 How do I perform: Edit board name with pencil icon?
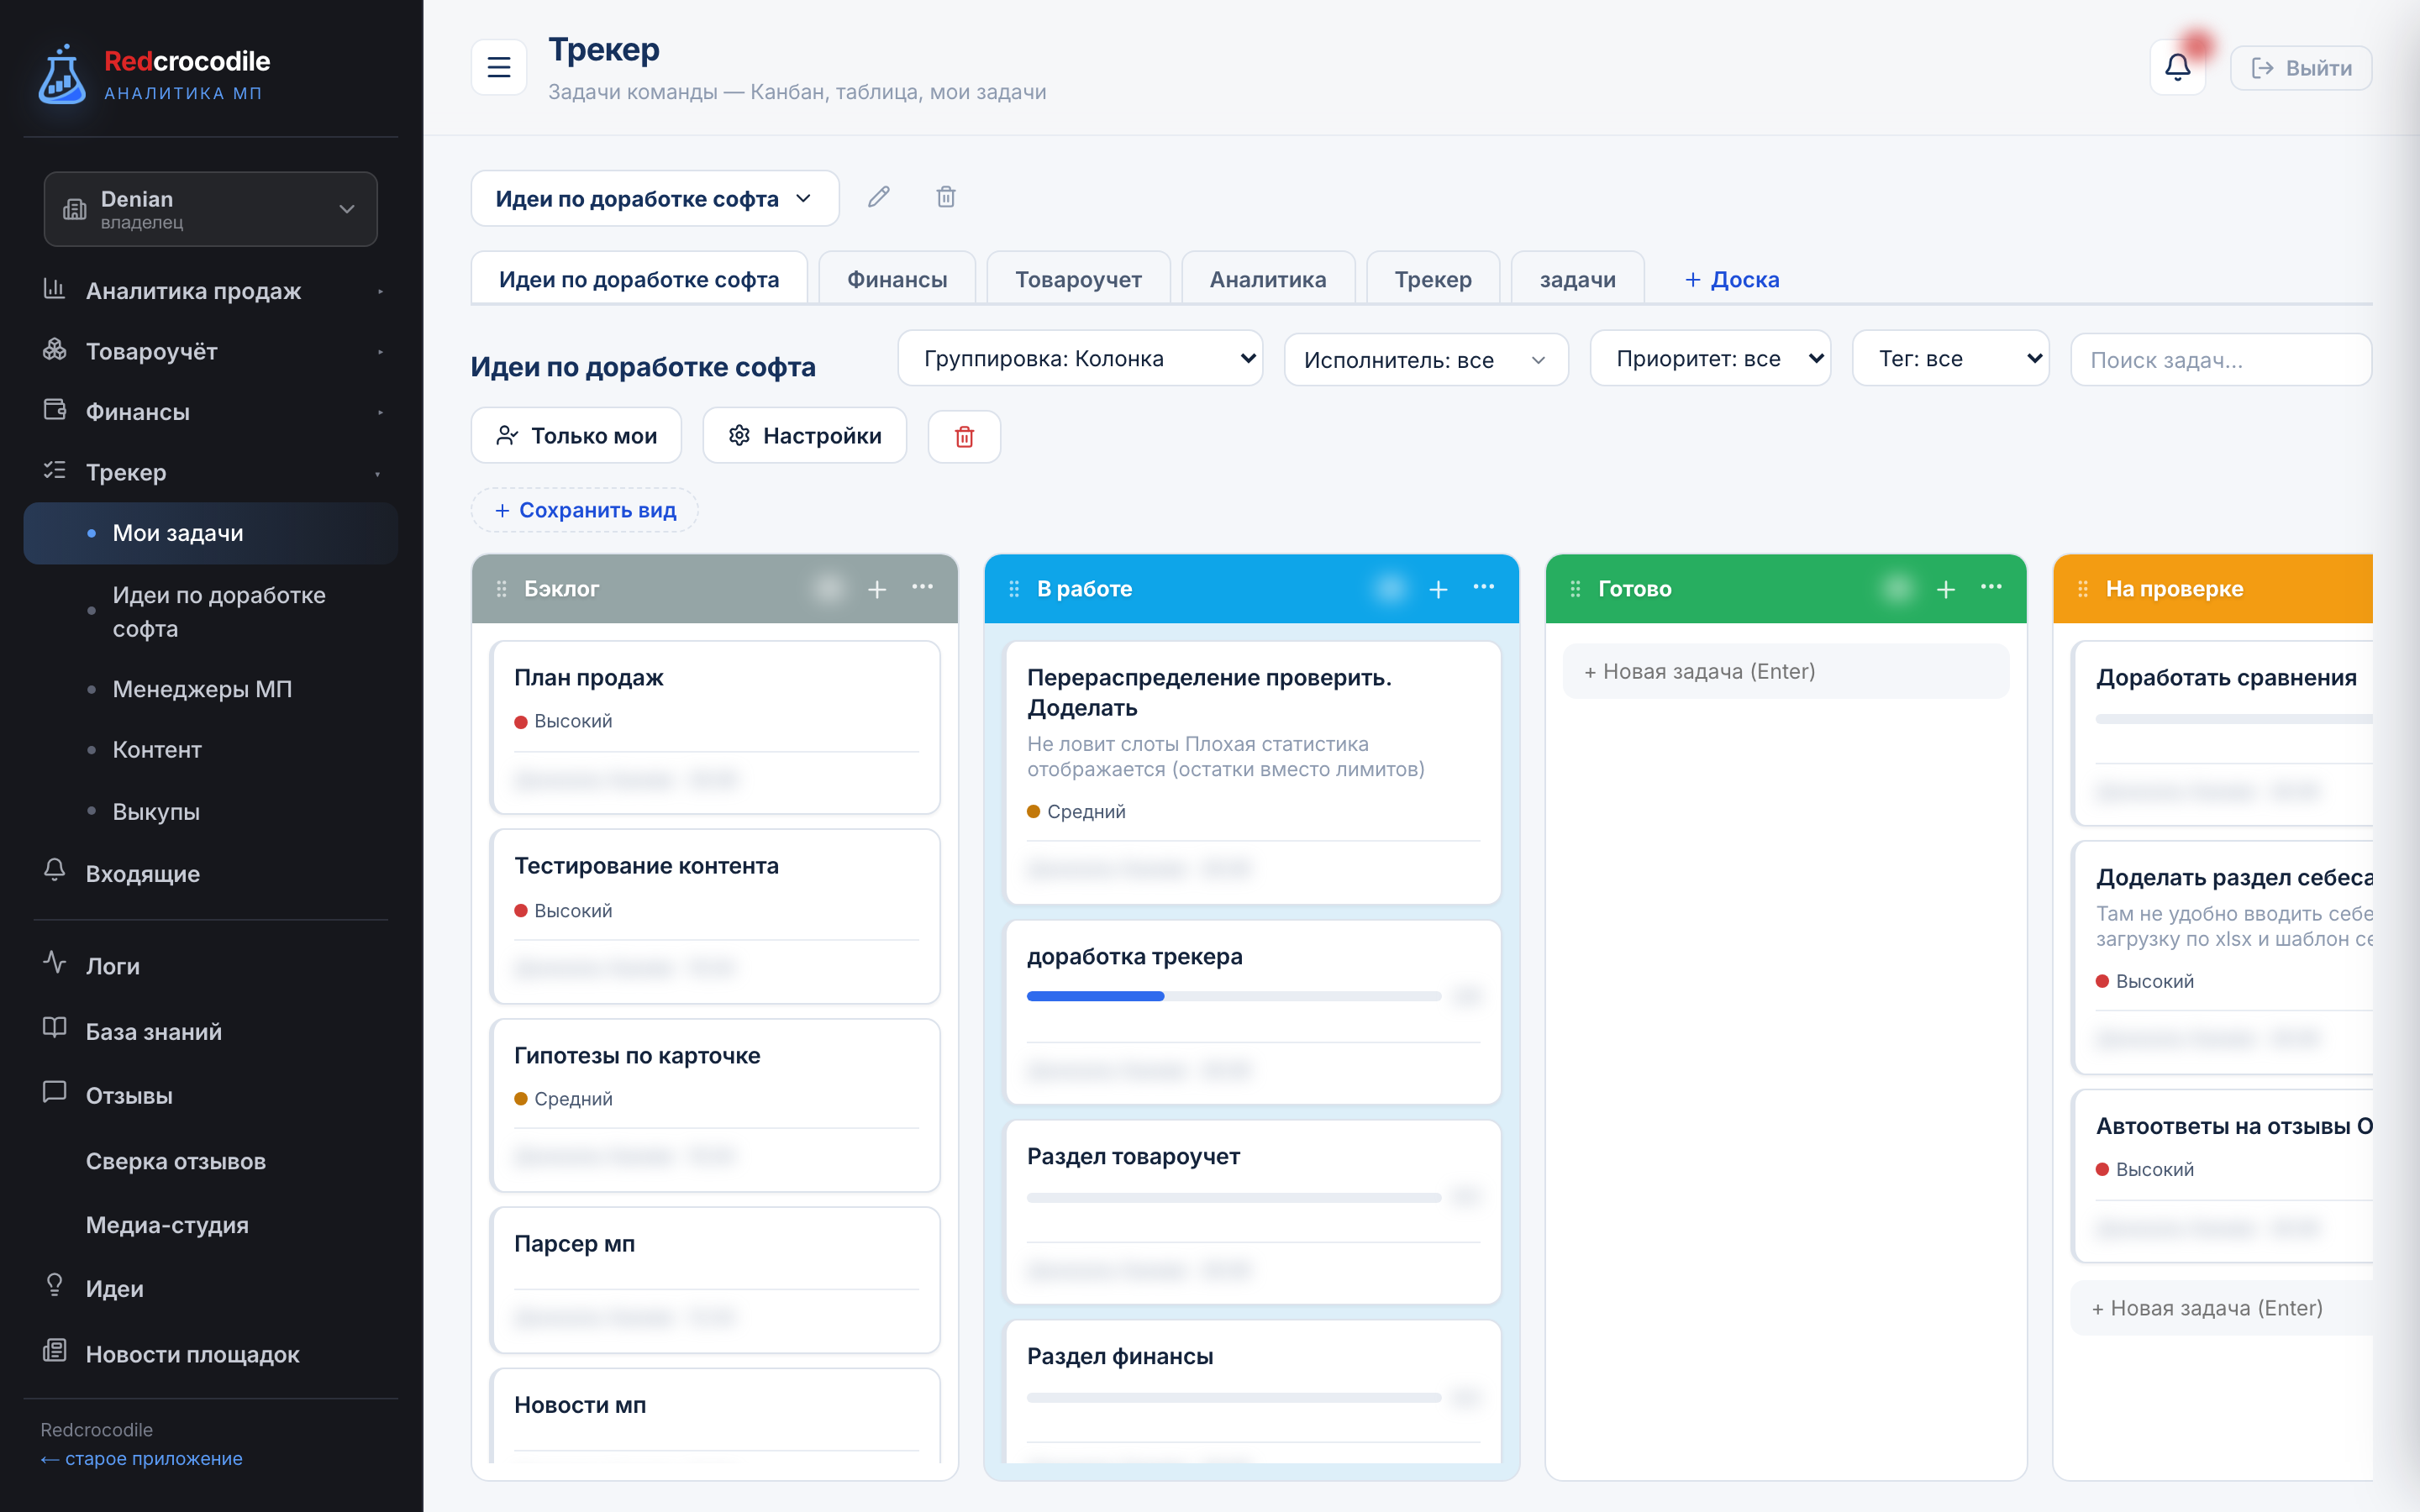point(878,197)
